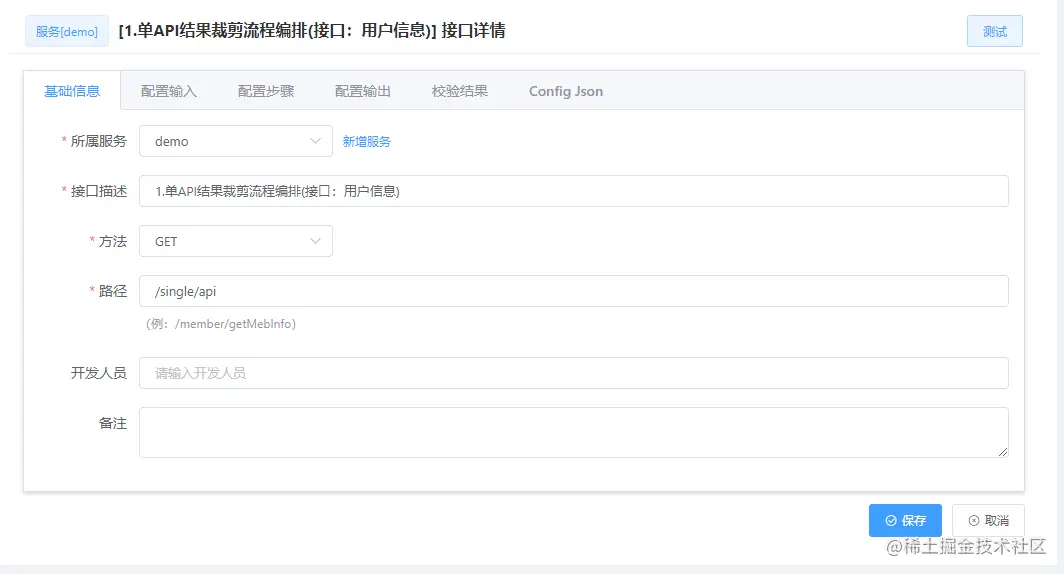Focus the 接口描述 input field
Viewport: 1064px width, 574px height.
coord(573,191)
